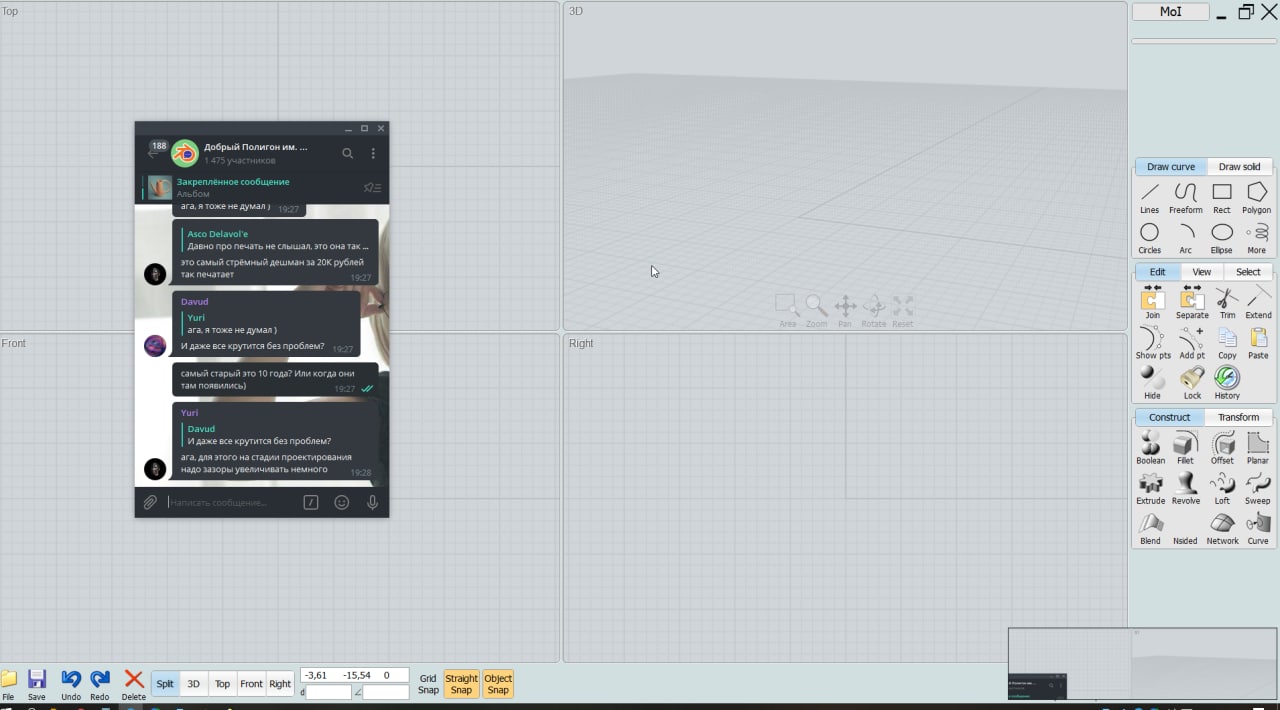Select the Circles tool

click(1150, 239)
